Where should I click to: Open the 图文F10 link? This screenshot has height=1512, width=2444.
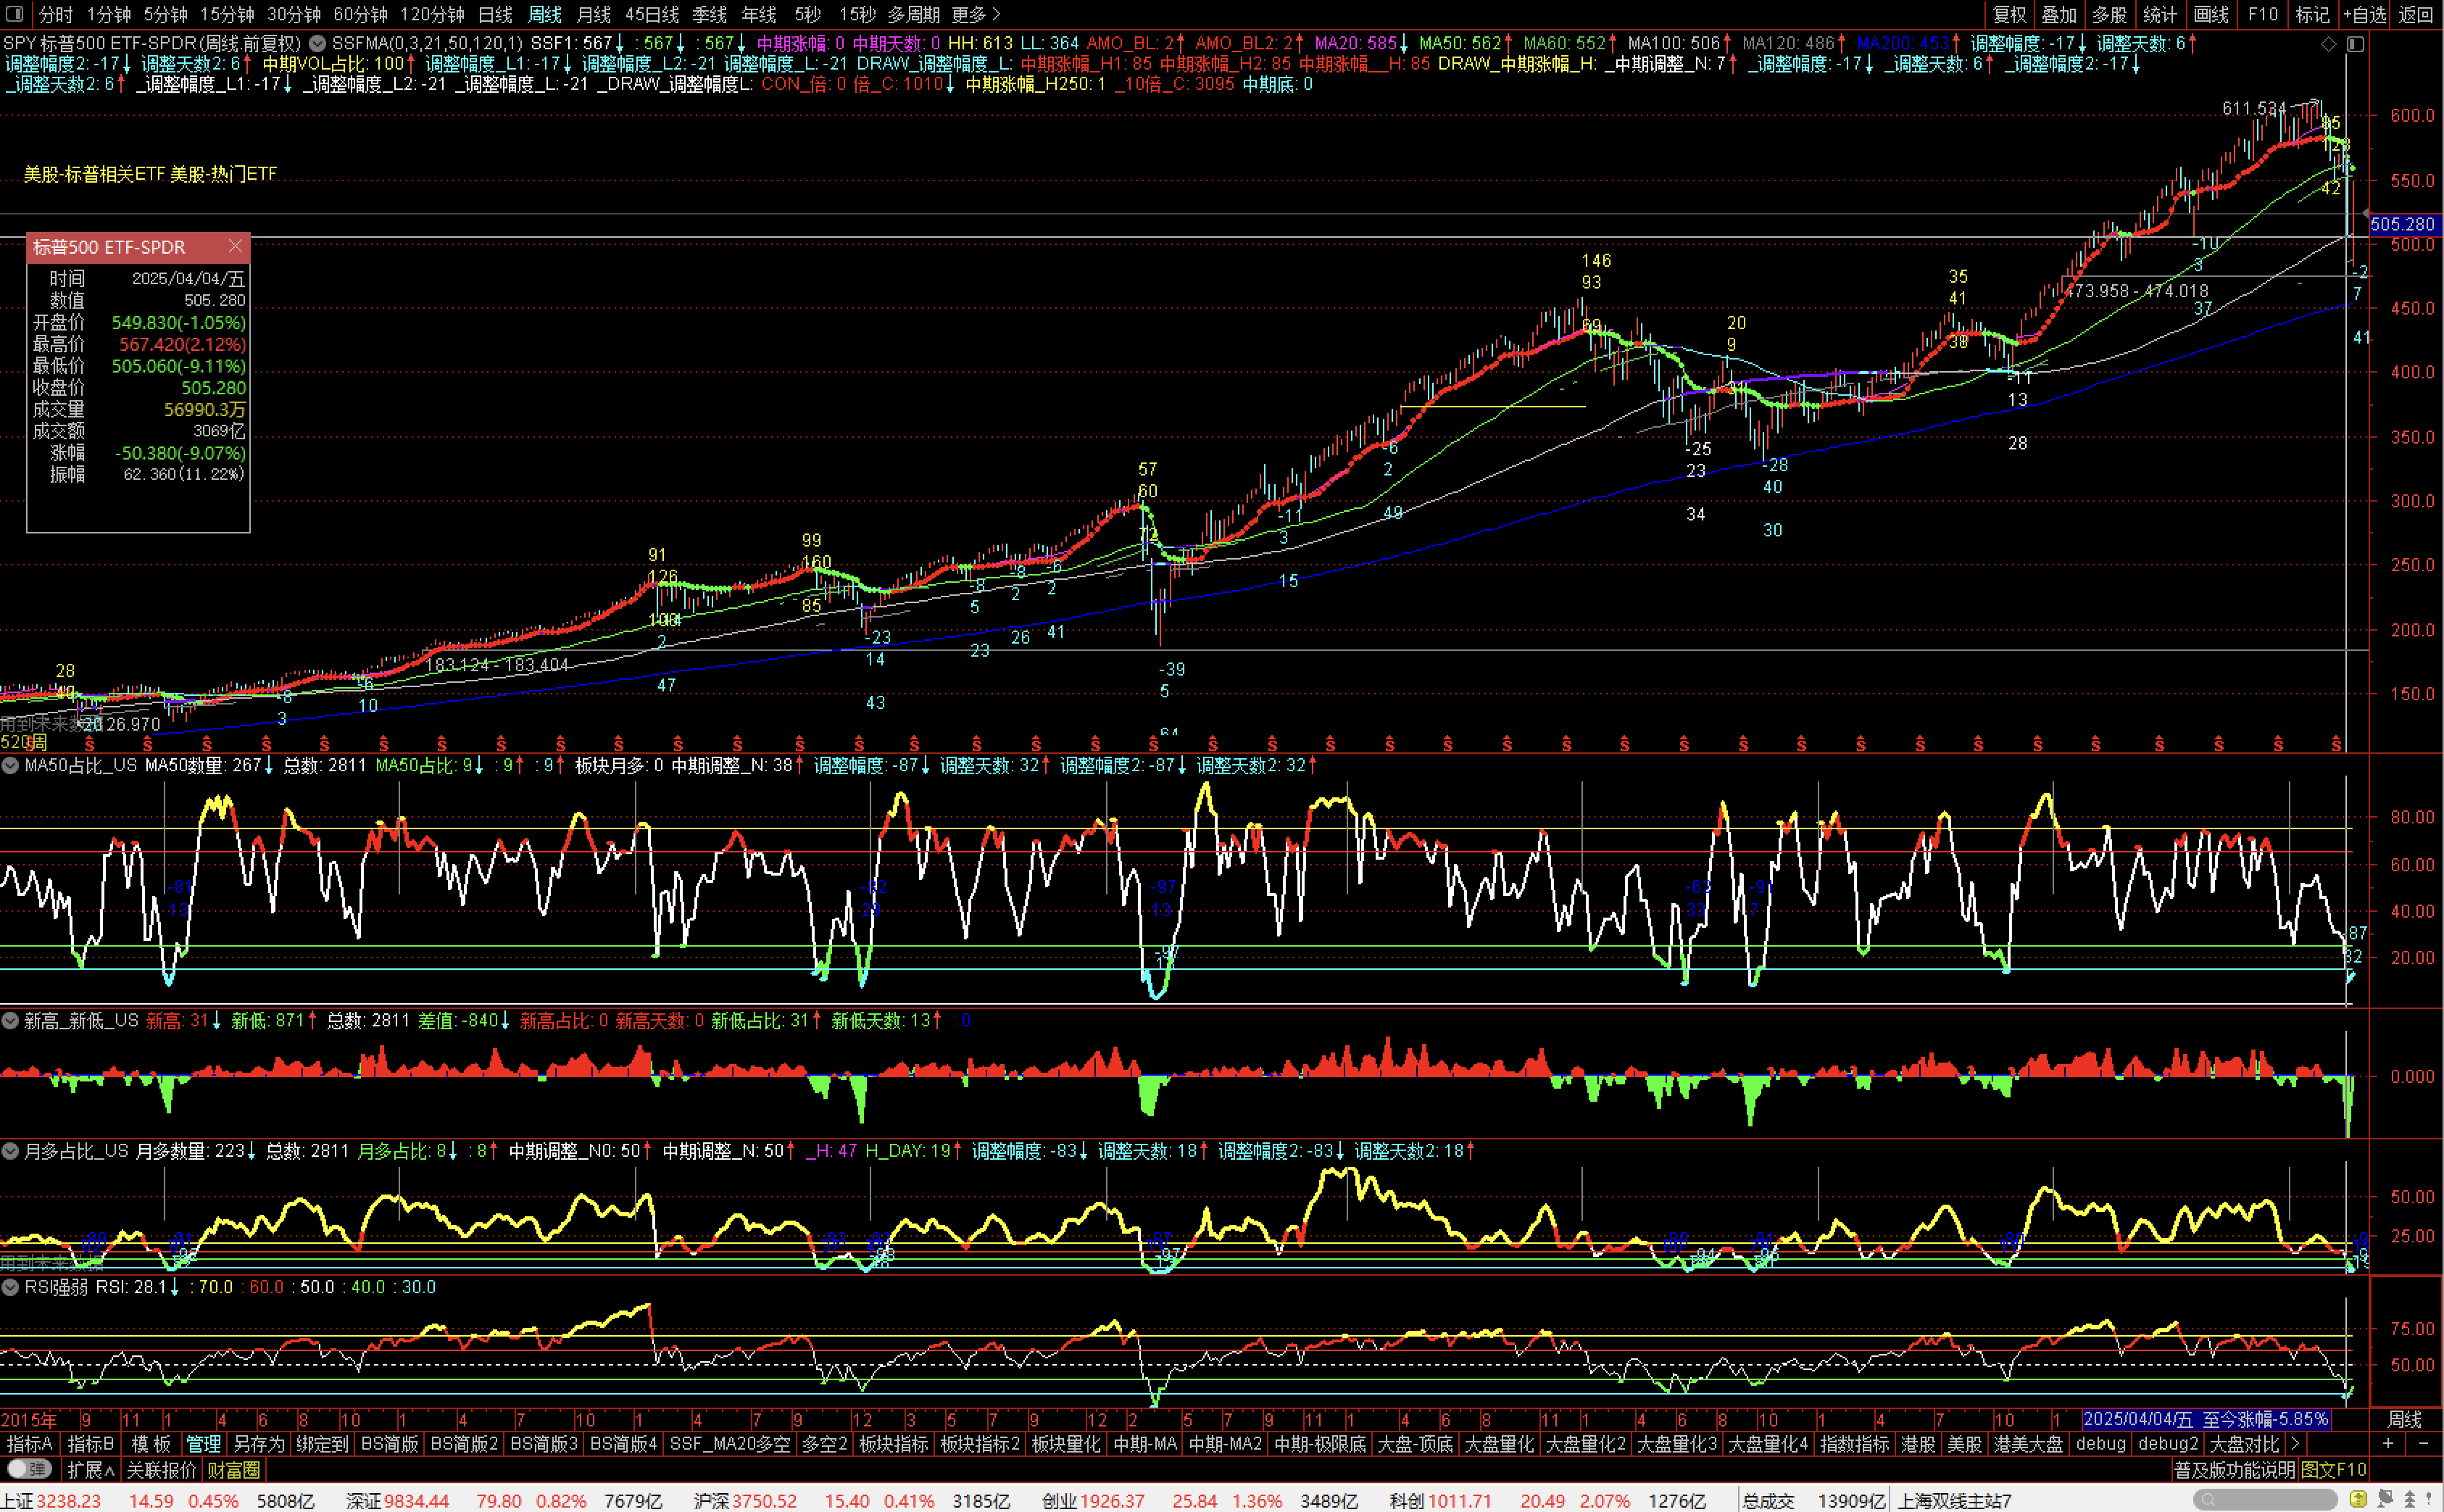tap(2334, 1470)
